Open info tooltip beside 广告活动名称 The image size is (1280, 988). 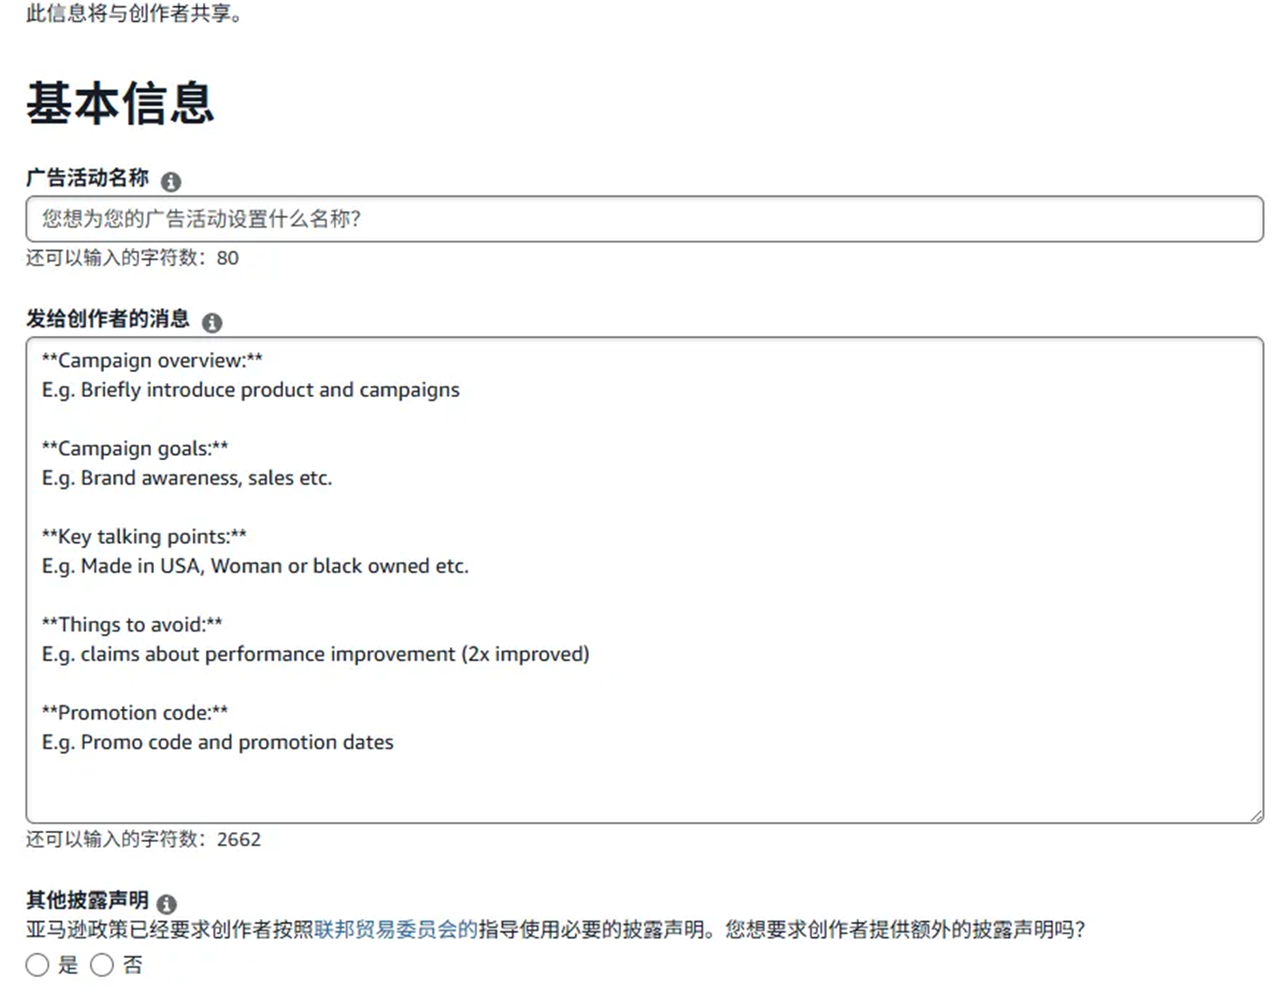pyautogui.click(x=171, y=181)
